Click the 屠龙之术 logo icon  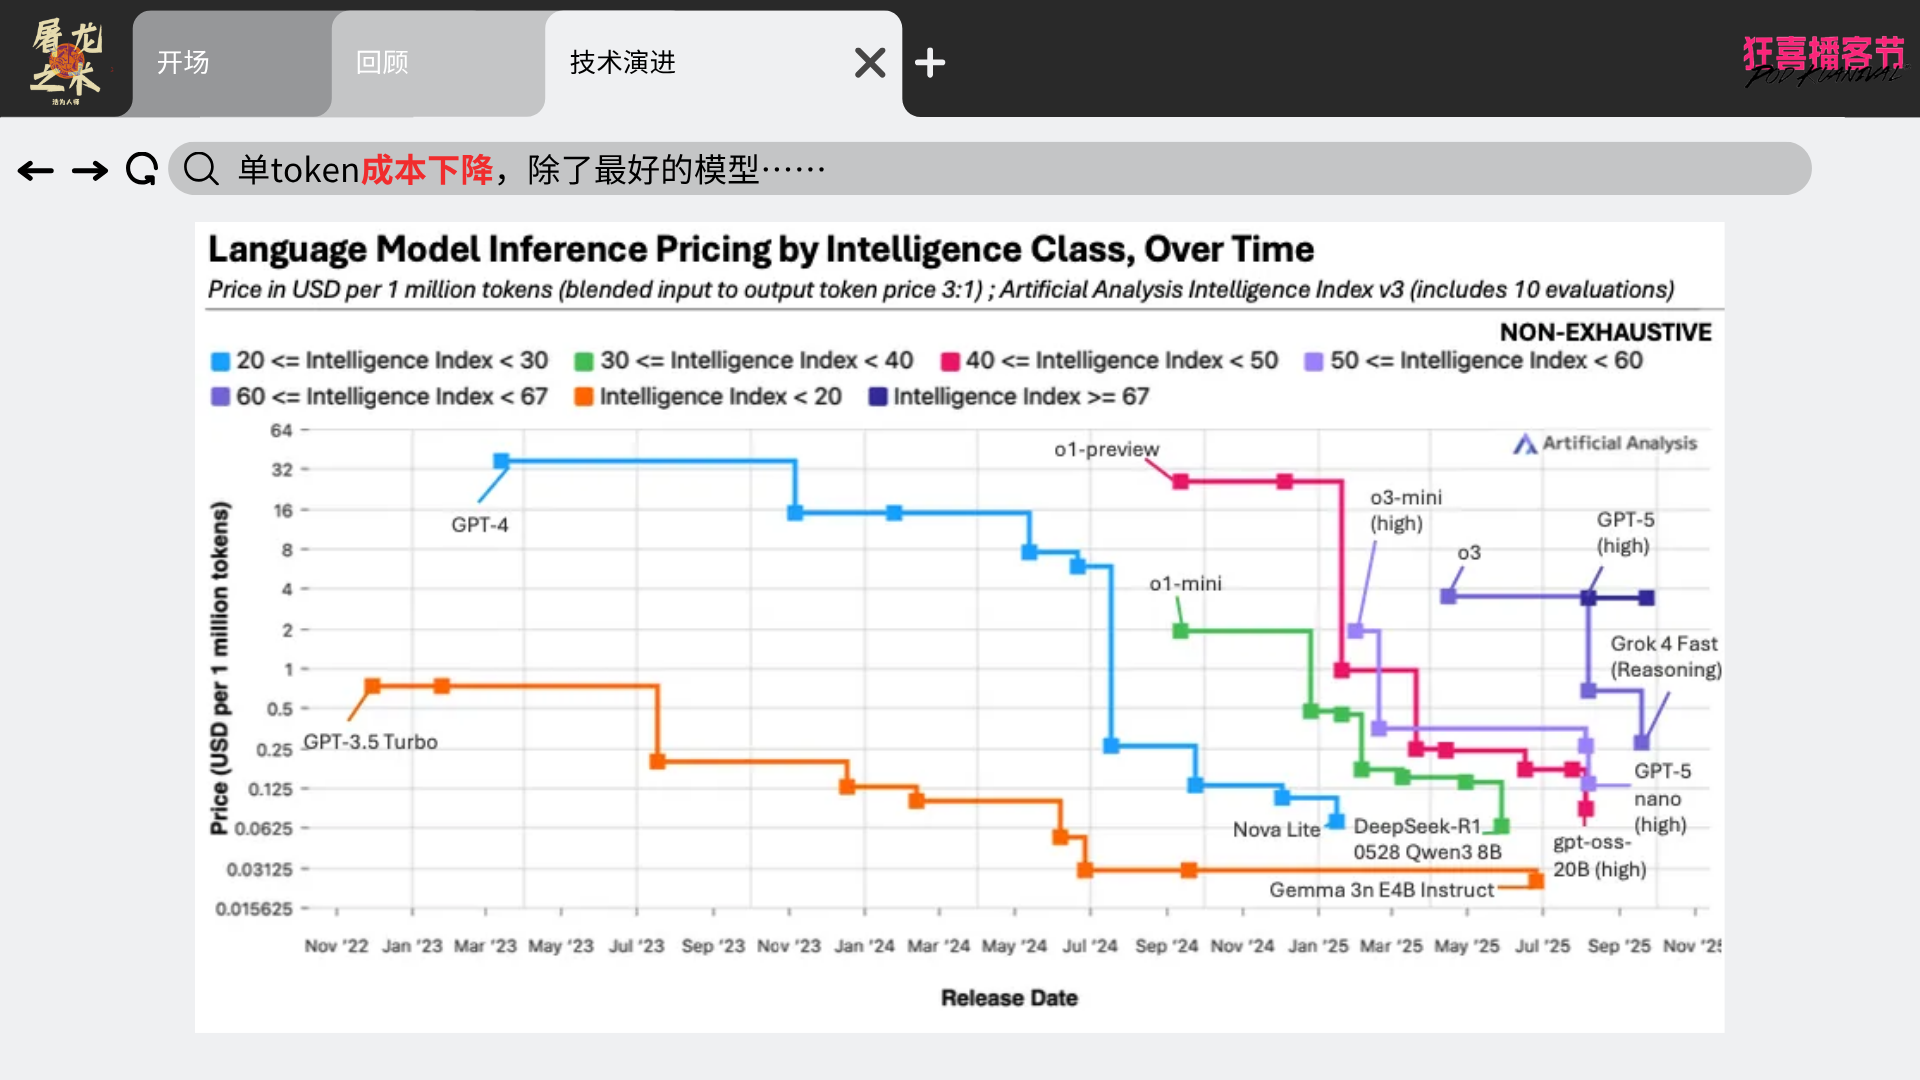point(66,62)
